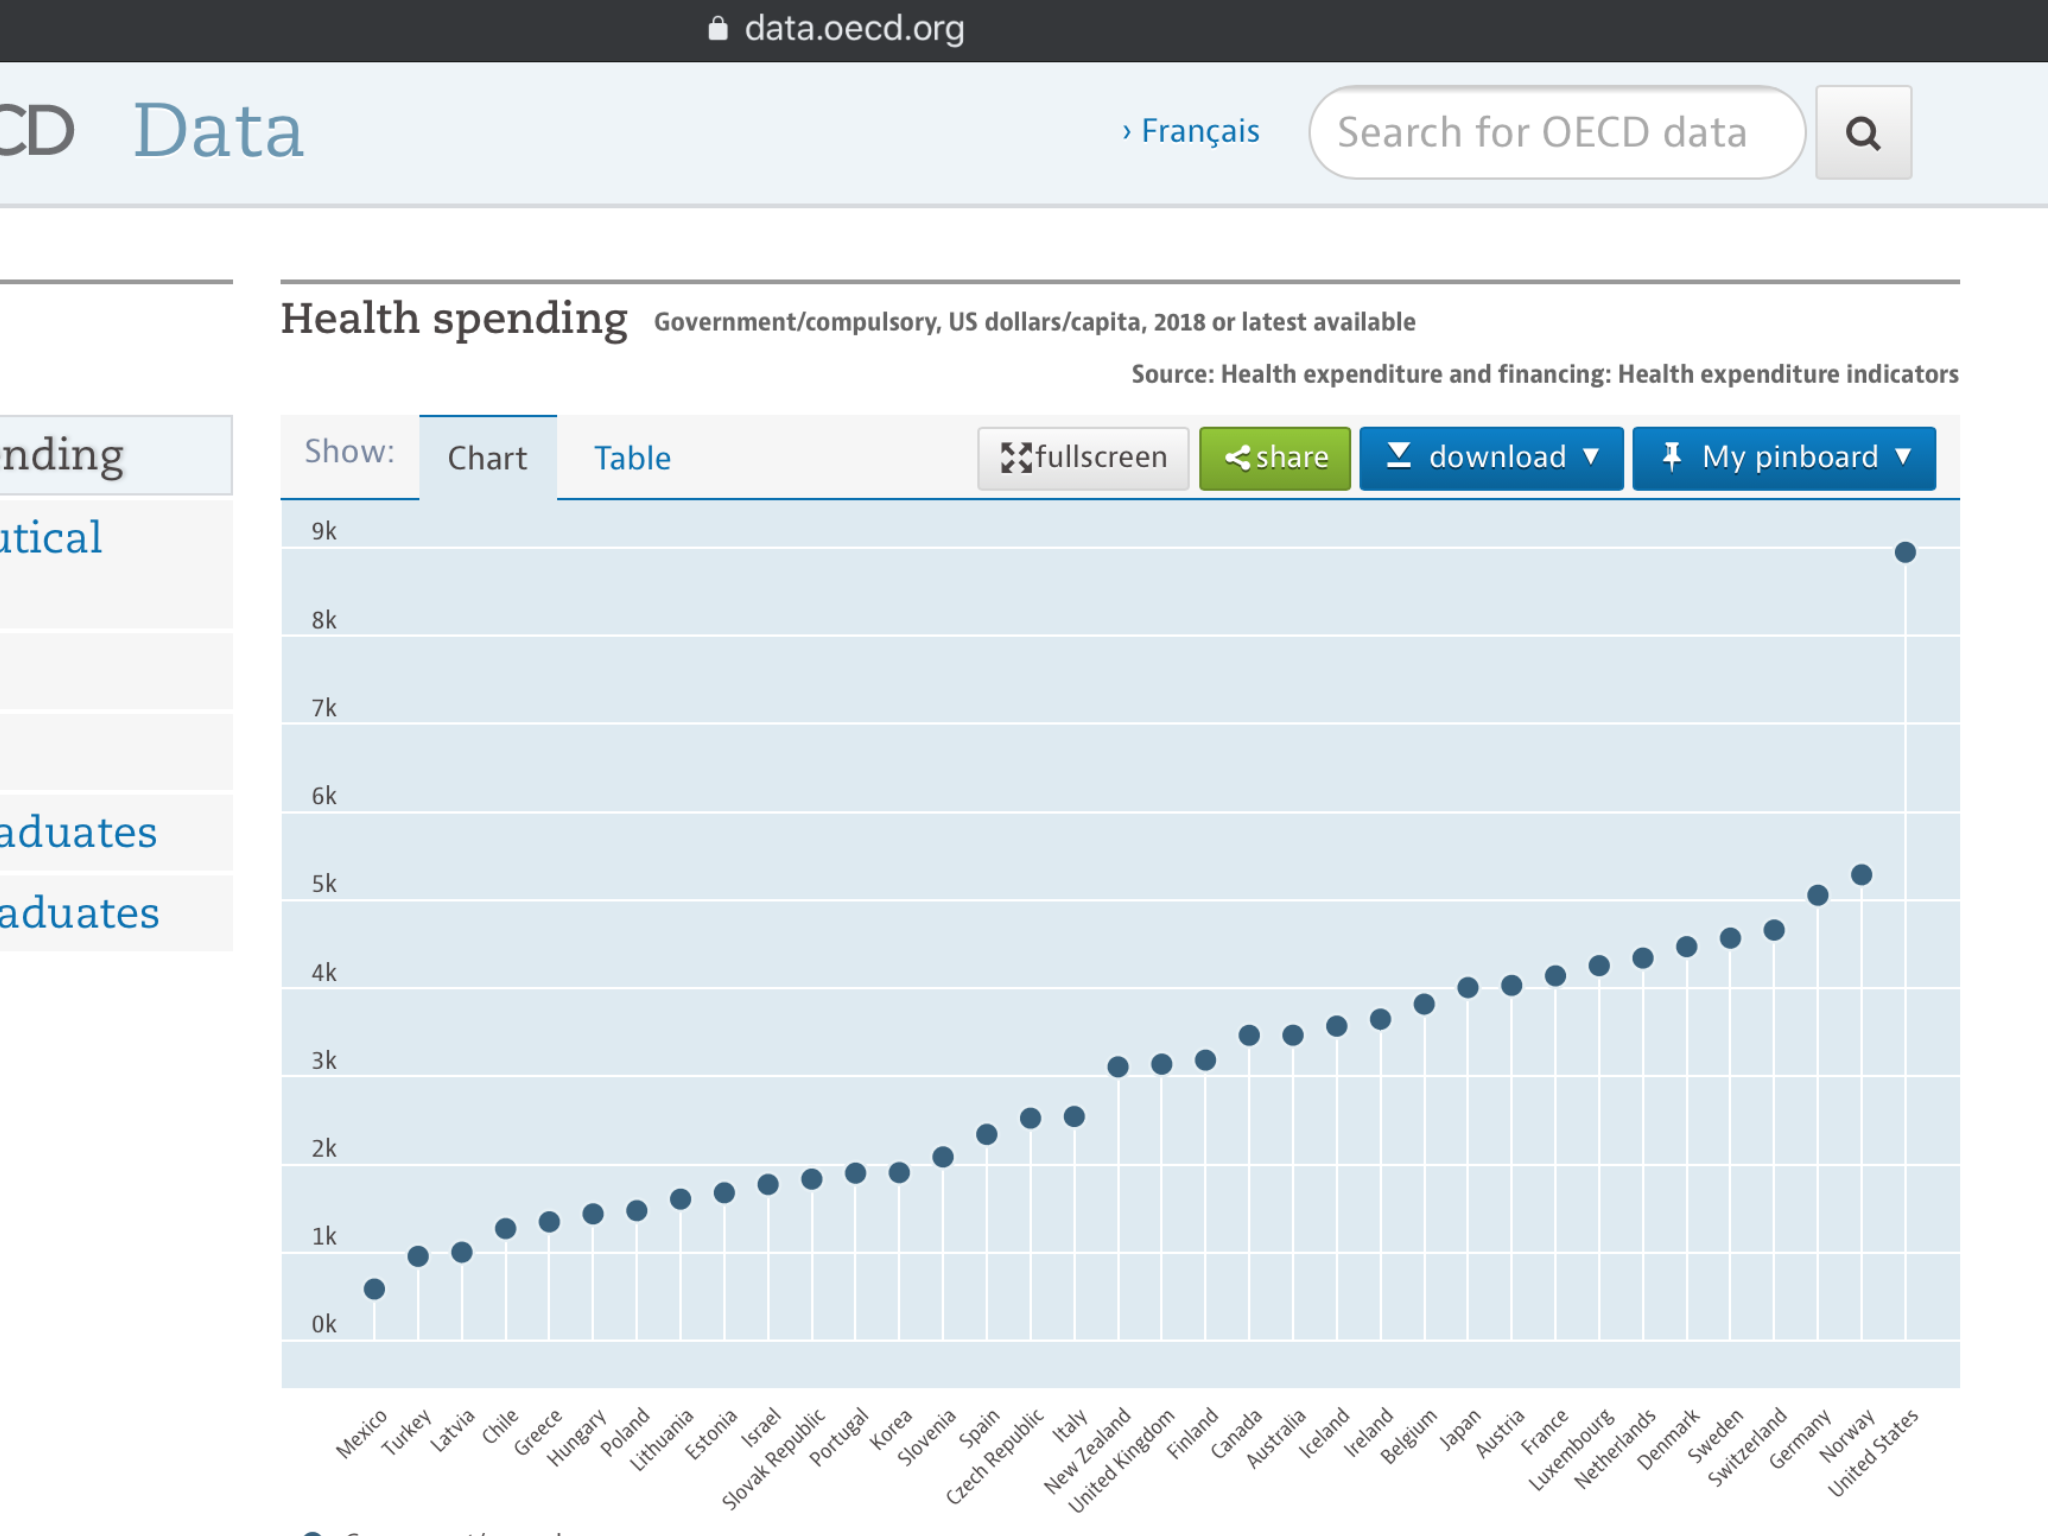
Task: Select the Italy data point
Action: (x=1074, y=1117)
